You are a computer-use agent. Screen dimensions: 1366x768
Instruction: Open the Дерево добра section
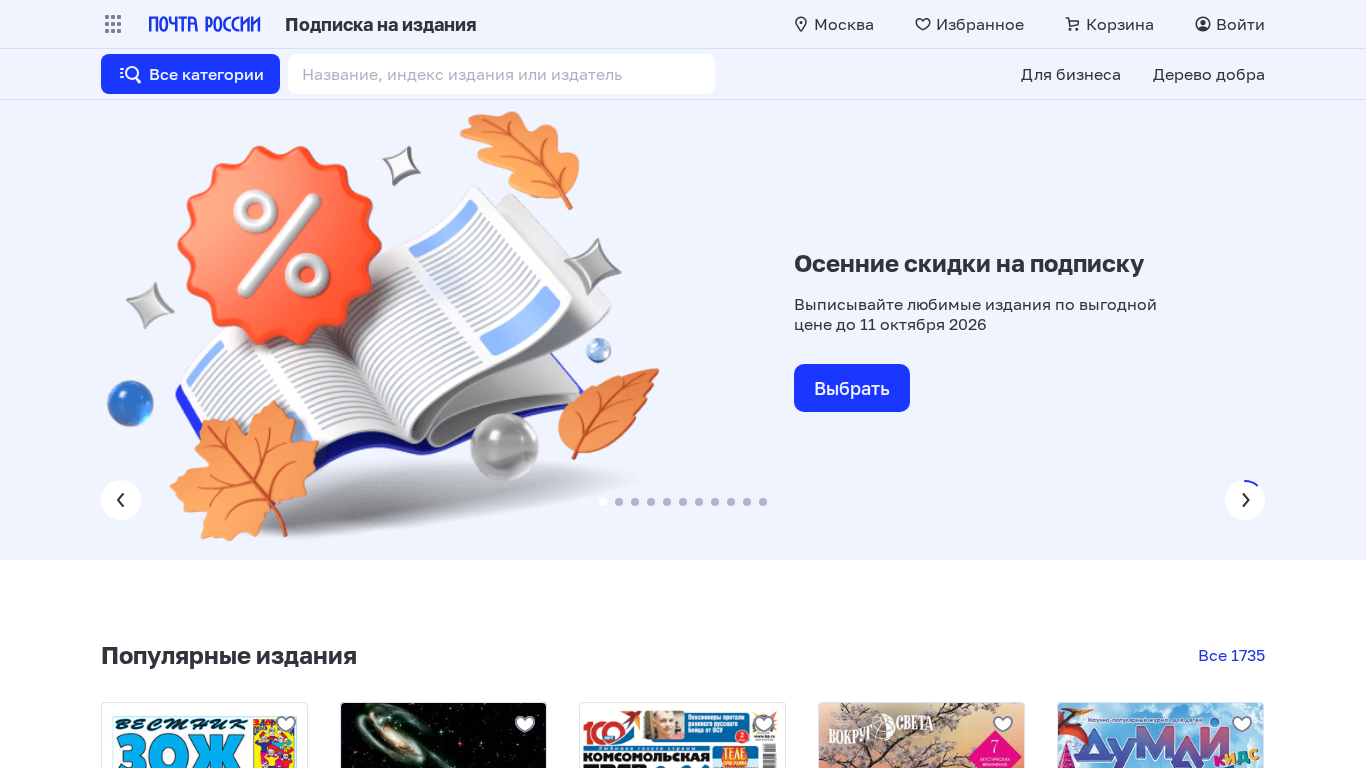(1208, 74)
